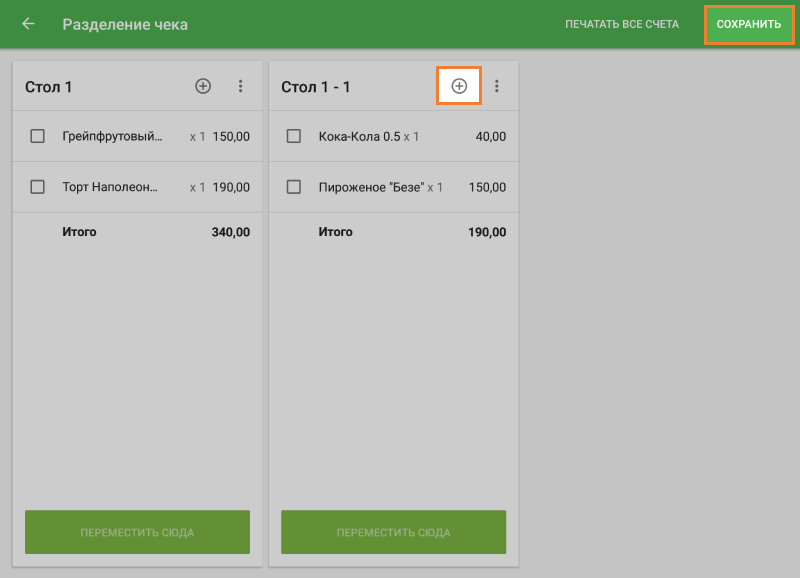Click the plus icon in Стол 1 - 1 header

[x=459, y=87]
